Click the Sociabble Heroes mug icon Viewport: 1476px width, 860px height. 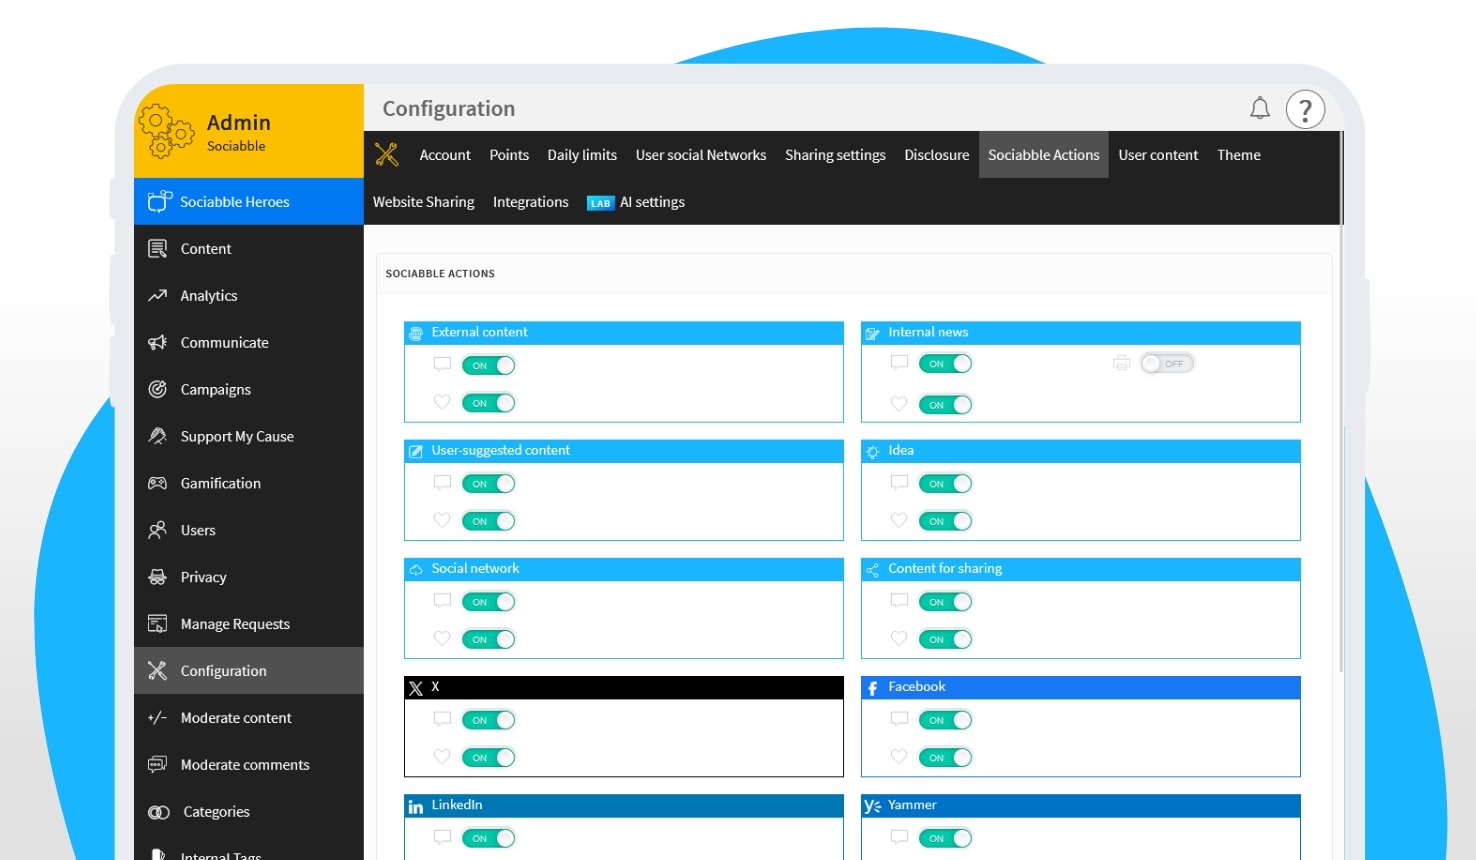point(160,201)
